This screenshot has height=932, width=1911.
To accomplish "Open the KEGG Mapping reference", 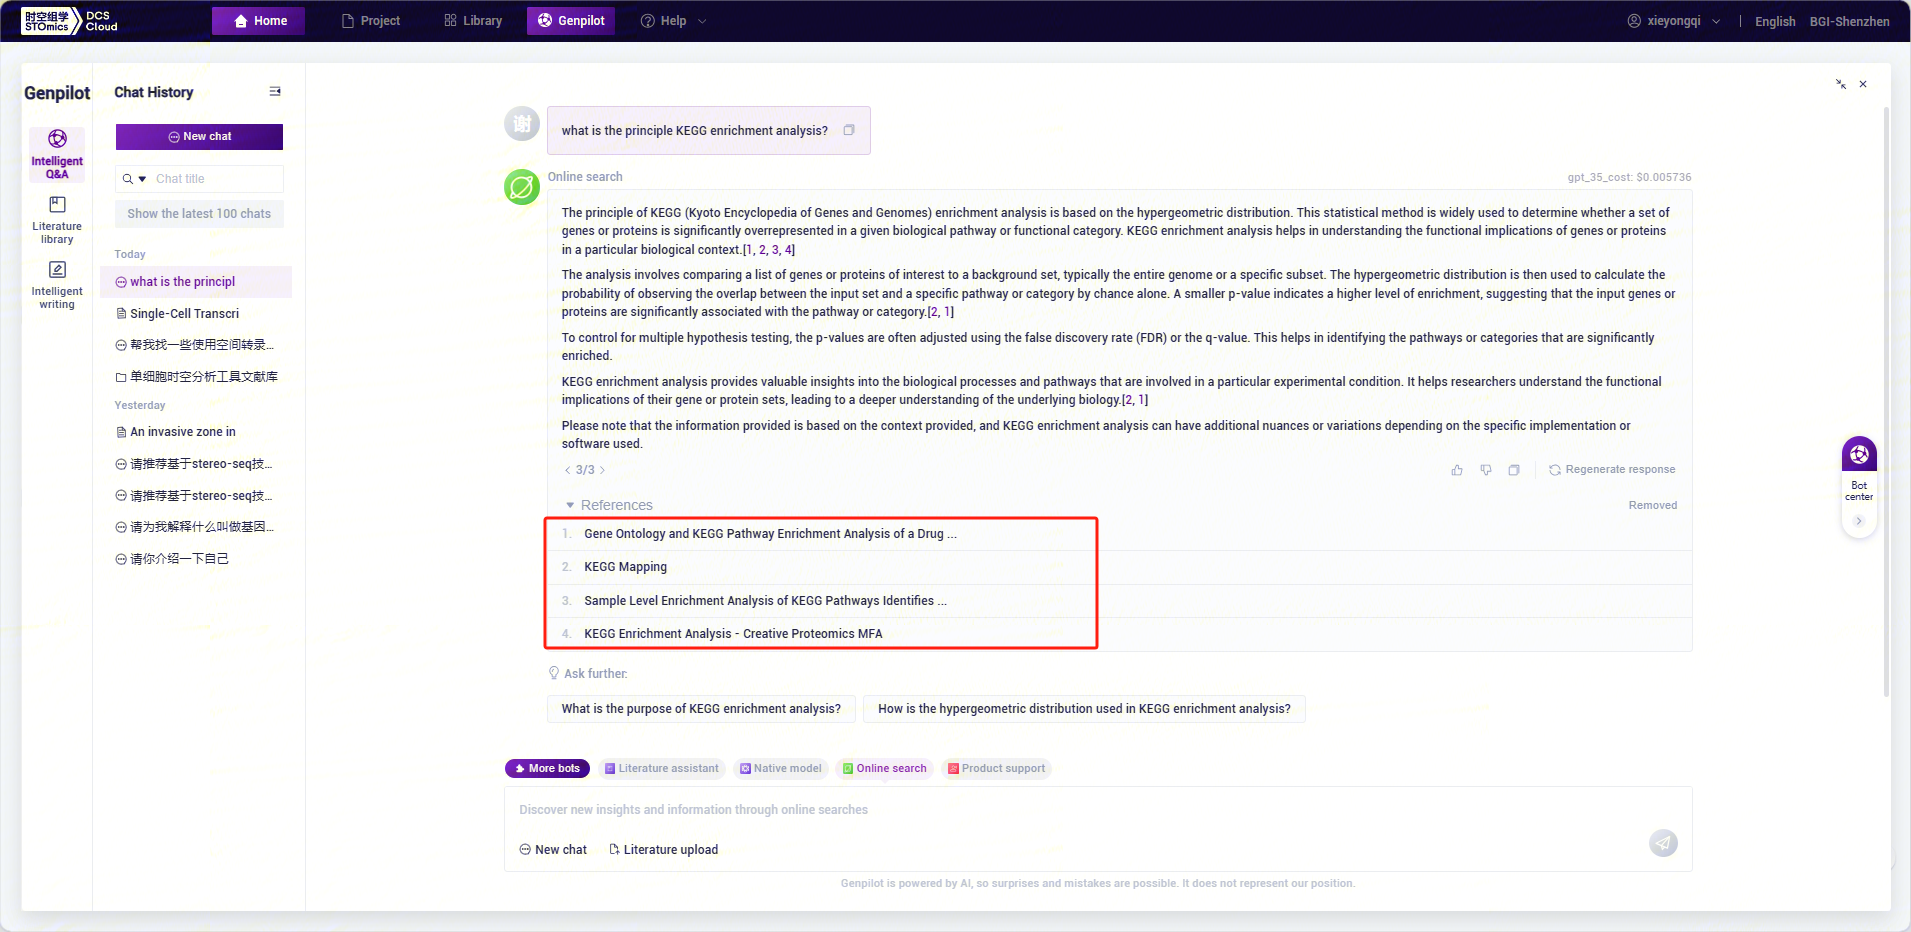I will [625, 567].
